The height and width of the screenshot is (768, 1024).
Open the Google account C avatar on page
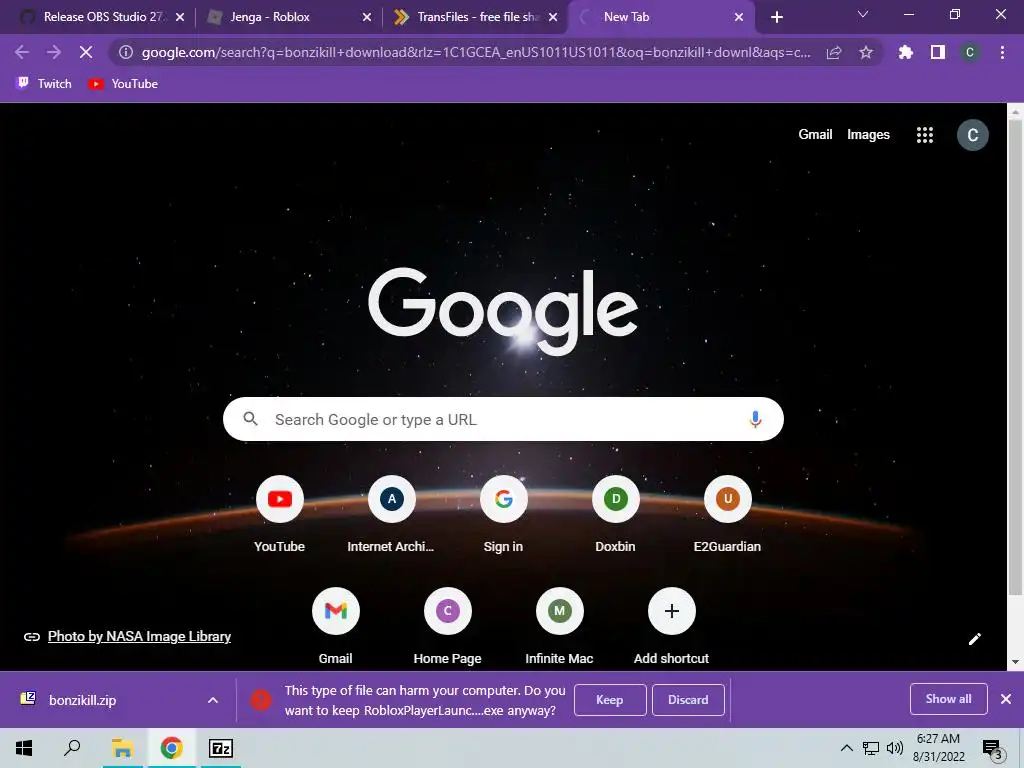point(972,135)
